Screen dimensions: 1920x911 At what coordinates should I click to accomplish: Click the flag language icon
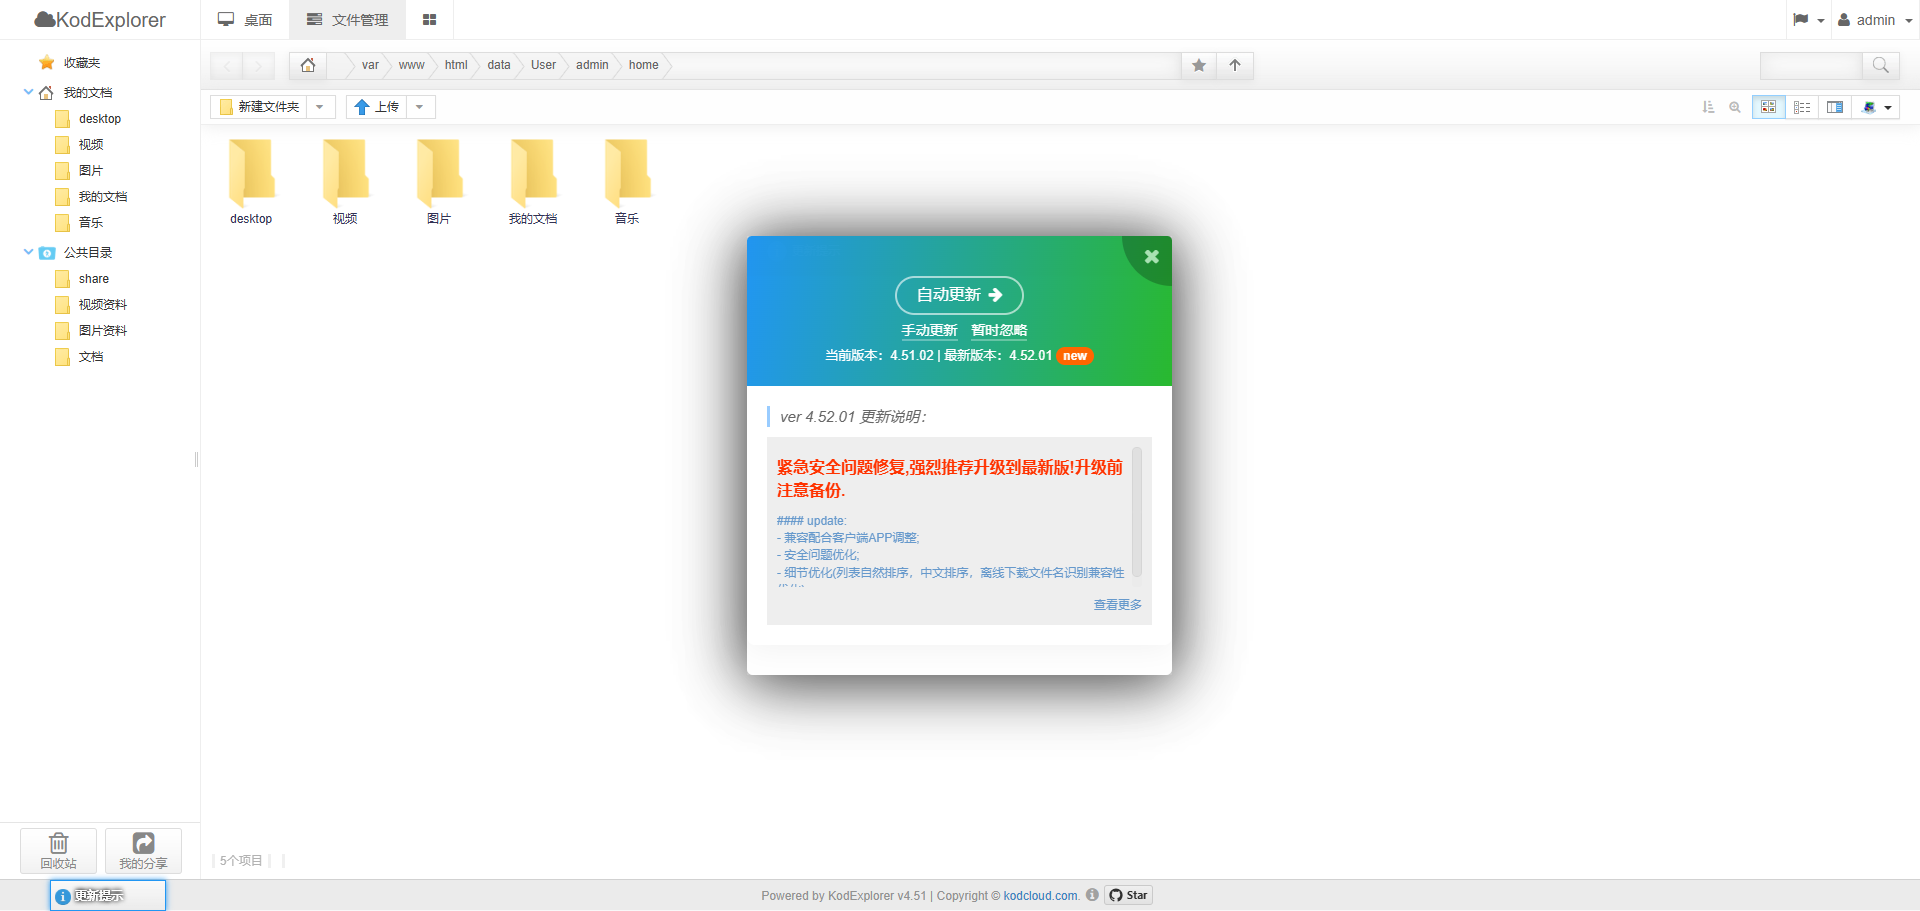coord(1801,20)
